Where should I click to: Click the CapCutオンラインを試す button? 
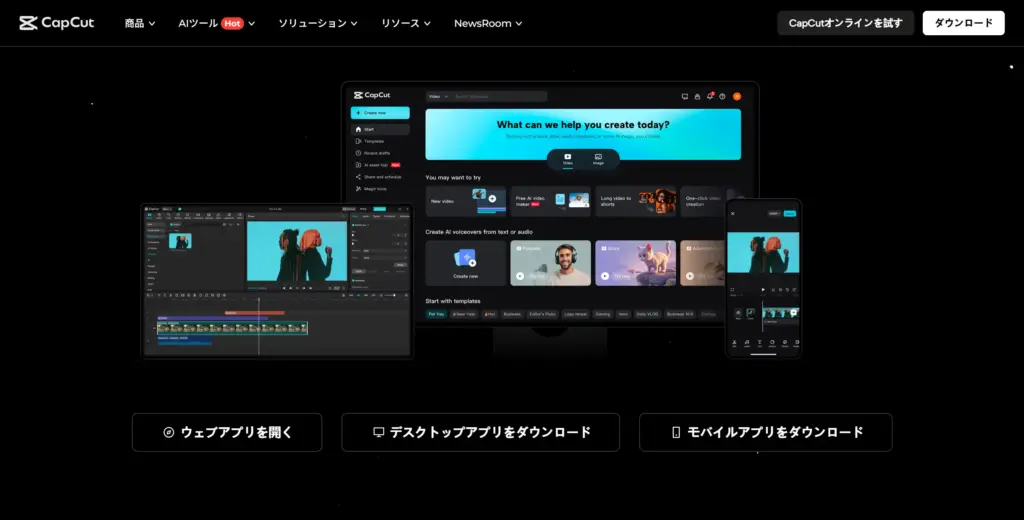tap(845, 23)
